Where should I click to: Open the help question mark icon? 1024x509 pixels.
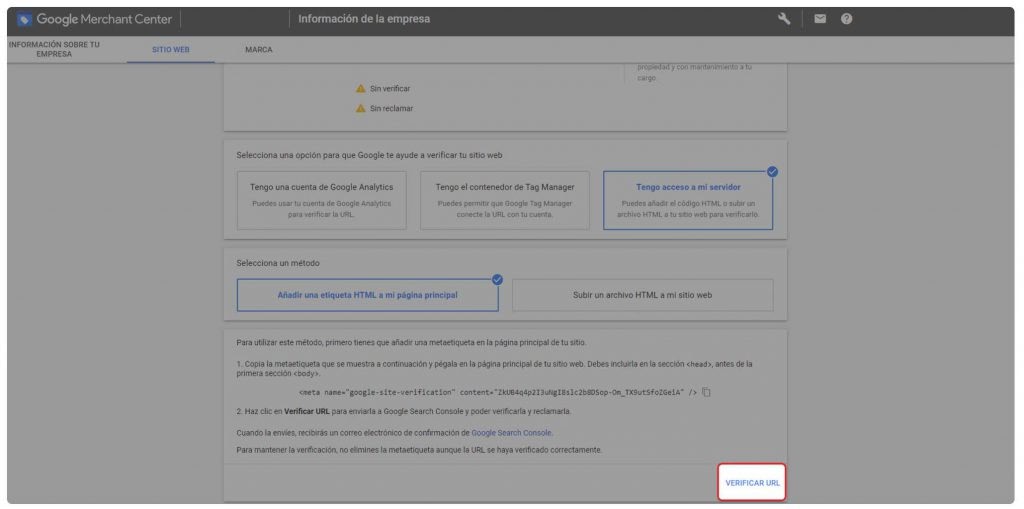coord(846,19)
